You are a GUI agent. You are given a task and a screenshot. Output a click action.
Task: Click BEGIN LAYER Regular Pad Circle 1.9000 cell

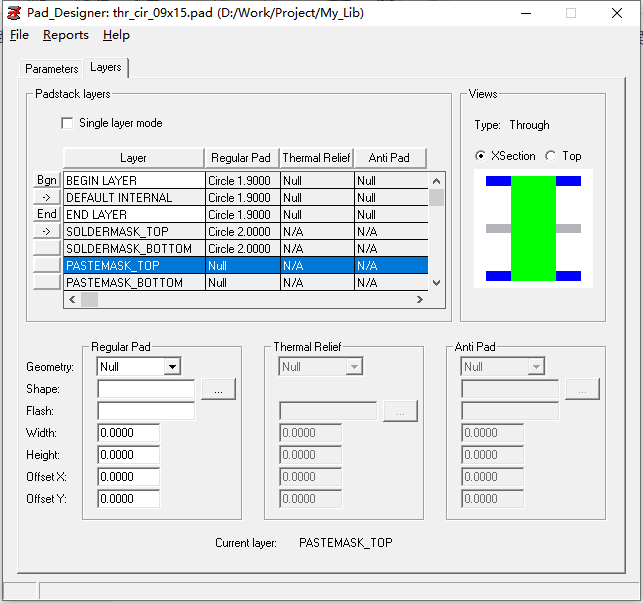pos(243,180)
